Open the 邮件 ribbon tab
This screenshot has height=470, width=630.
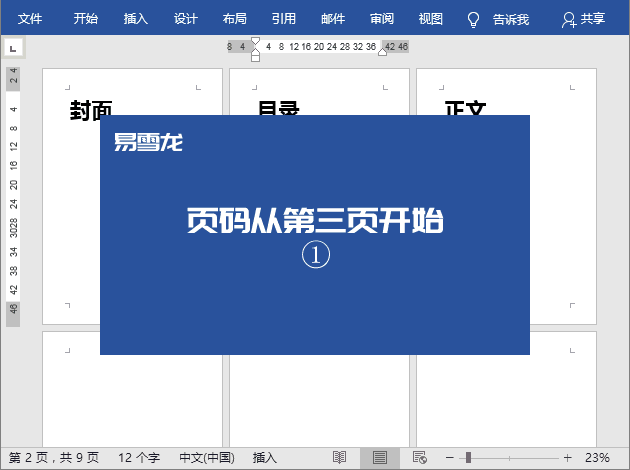[x=333, y=18]
